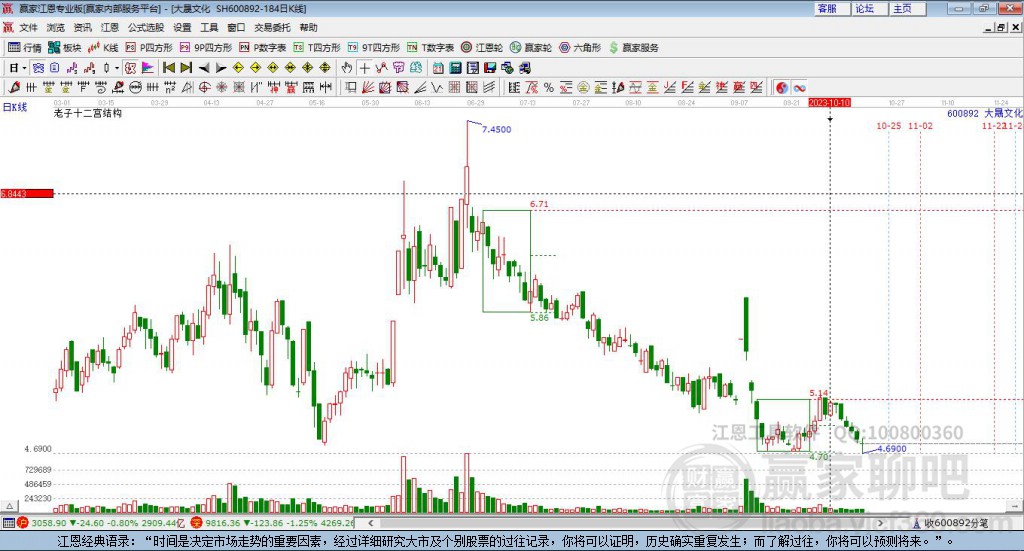Select the percent % line tool
This screenshot has height=551, width=1024.
(549, 87)
